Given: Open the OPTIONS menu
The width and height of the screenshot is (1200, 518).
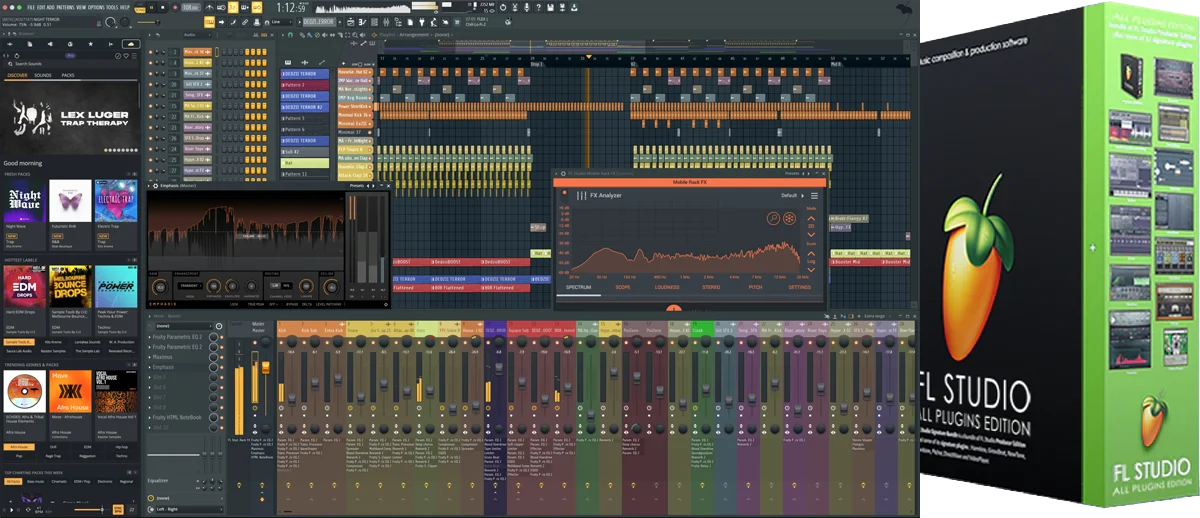Looking at the screenshot, I should coord(96,7).
